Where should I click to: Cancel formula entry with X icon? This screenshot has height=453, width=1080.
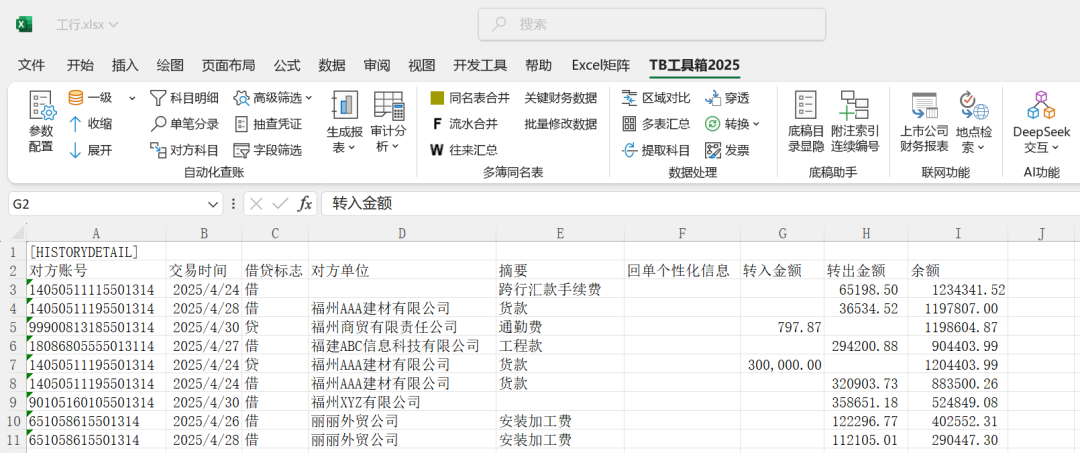[x=256, y=204]
